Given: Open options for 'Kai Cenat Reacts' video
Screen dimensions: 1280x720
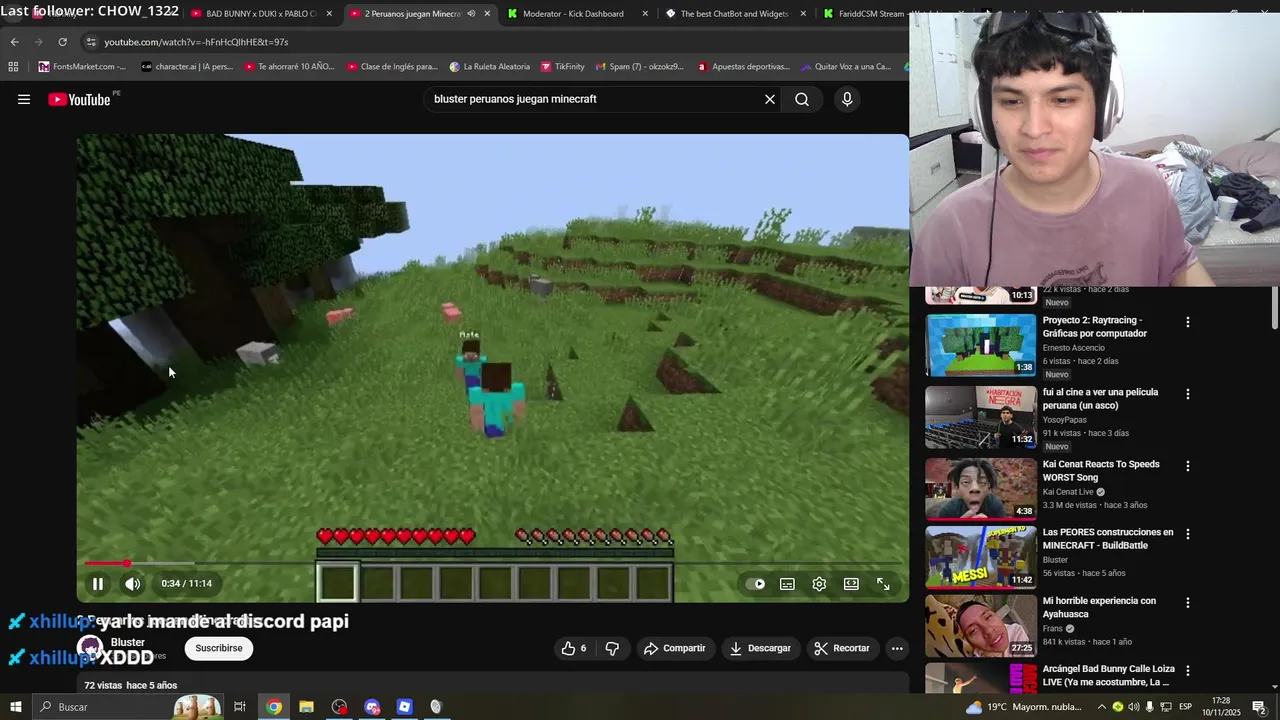Looking at the screenshot, I should tap(1188, 466).
